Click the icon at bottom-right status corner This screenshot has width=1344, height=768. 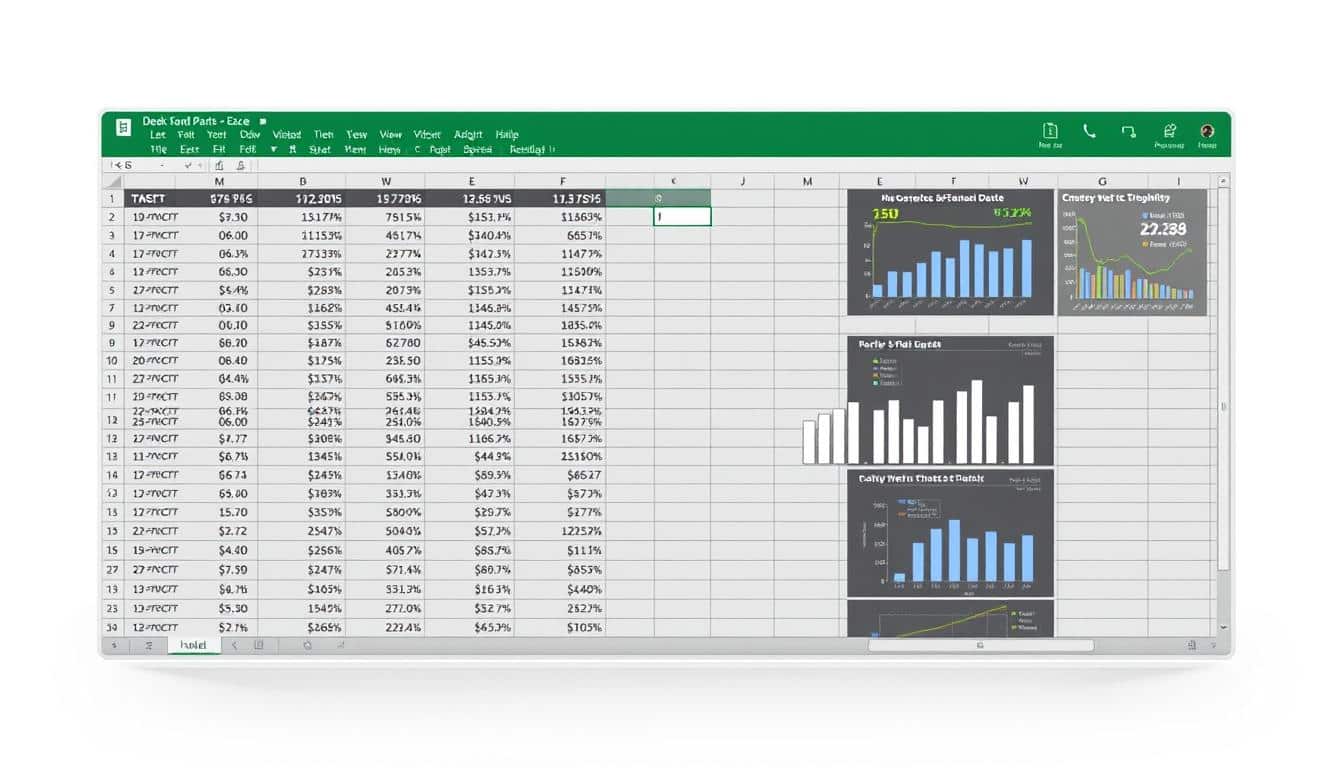click(1190, 646)
